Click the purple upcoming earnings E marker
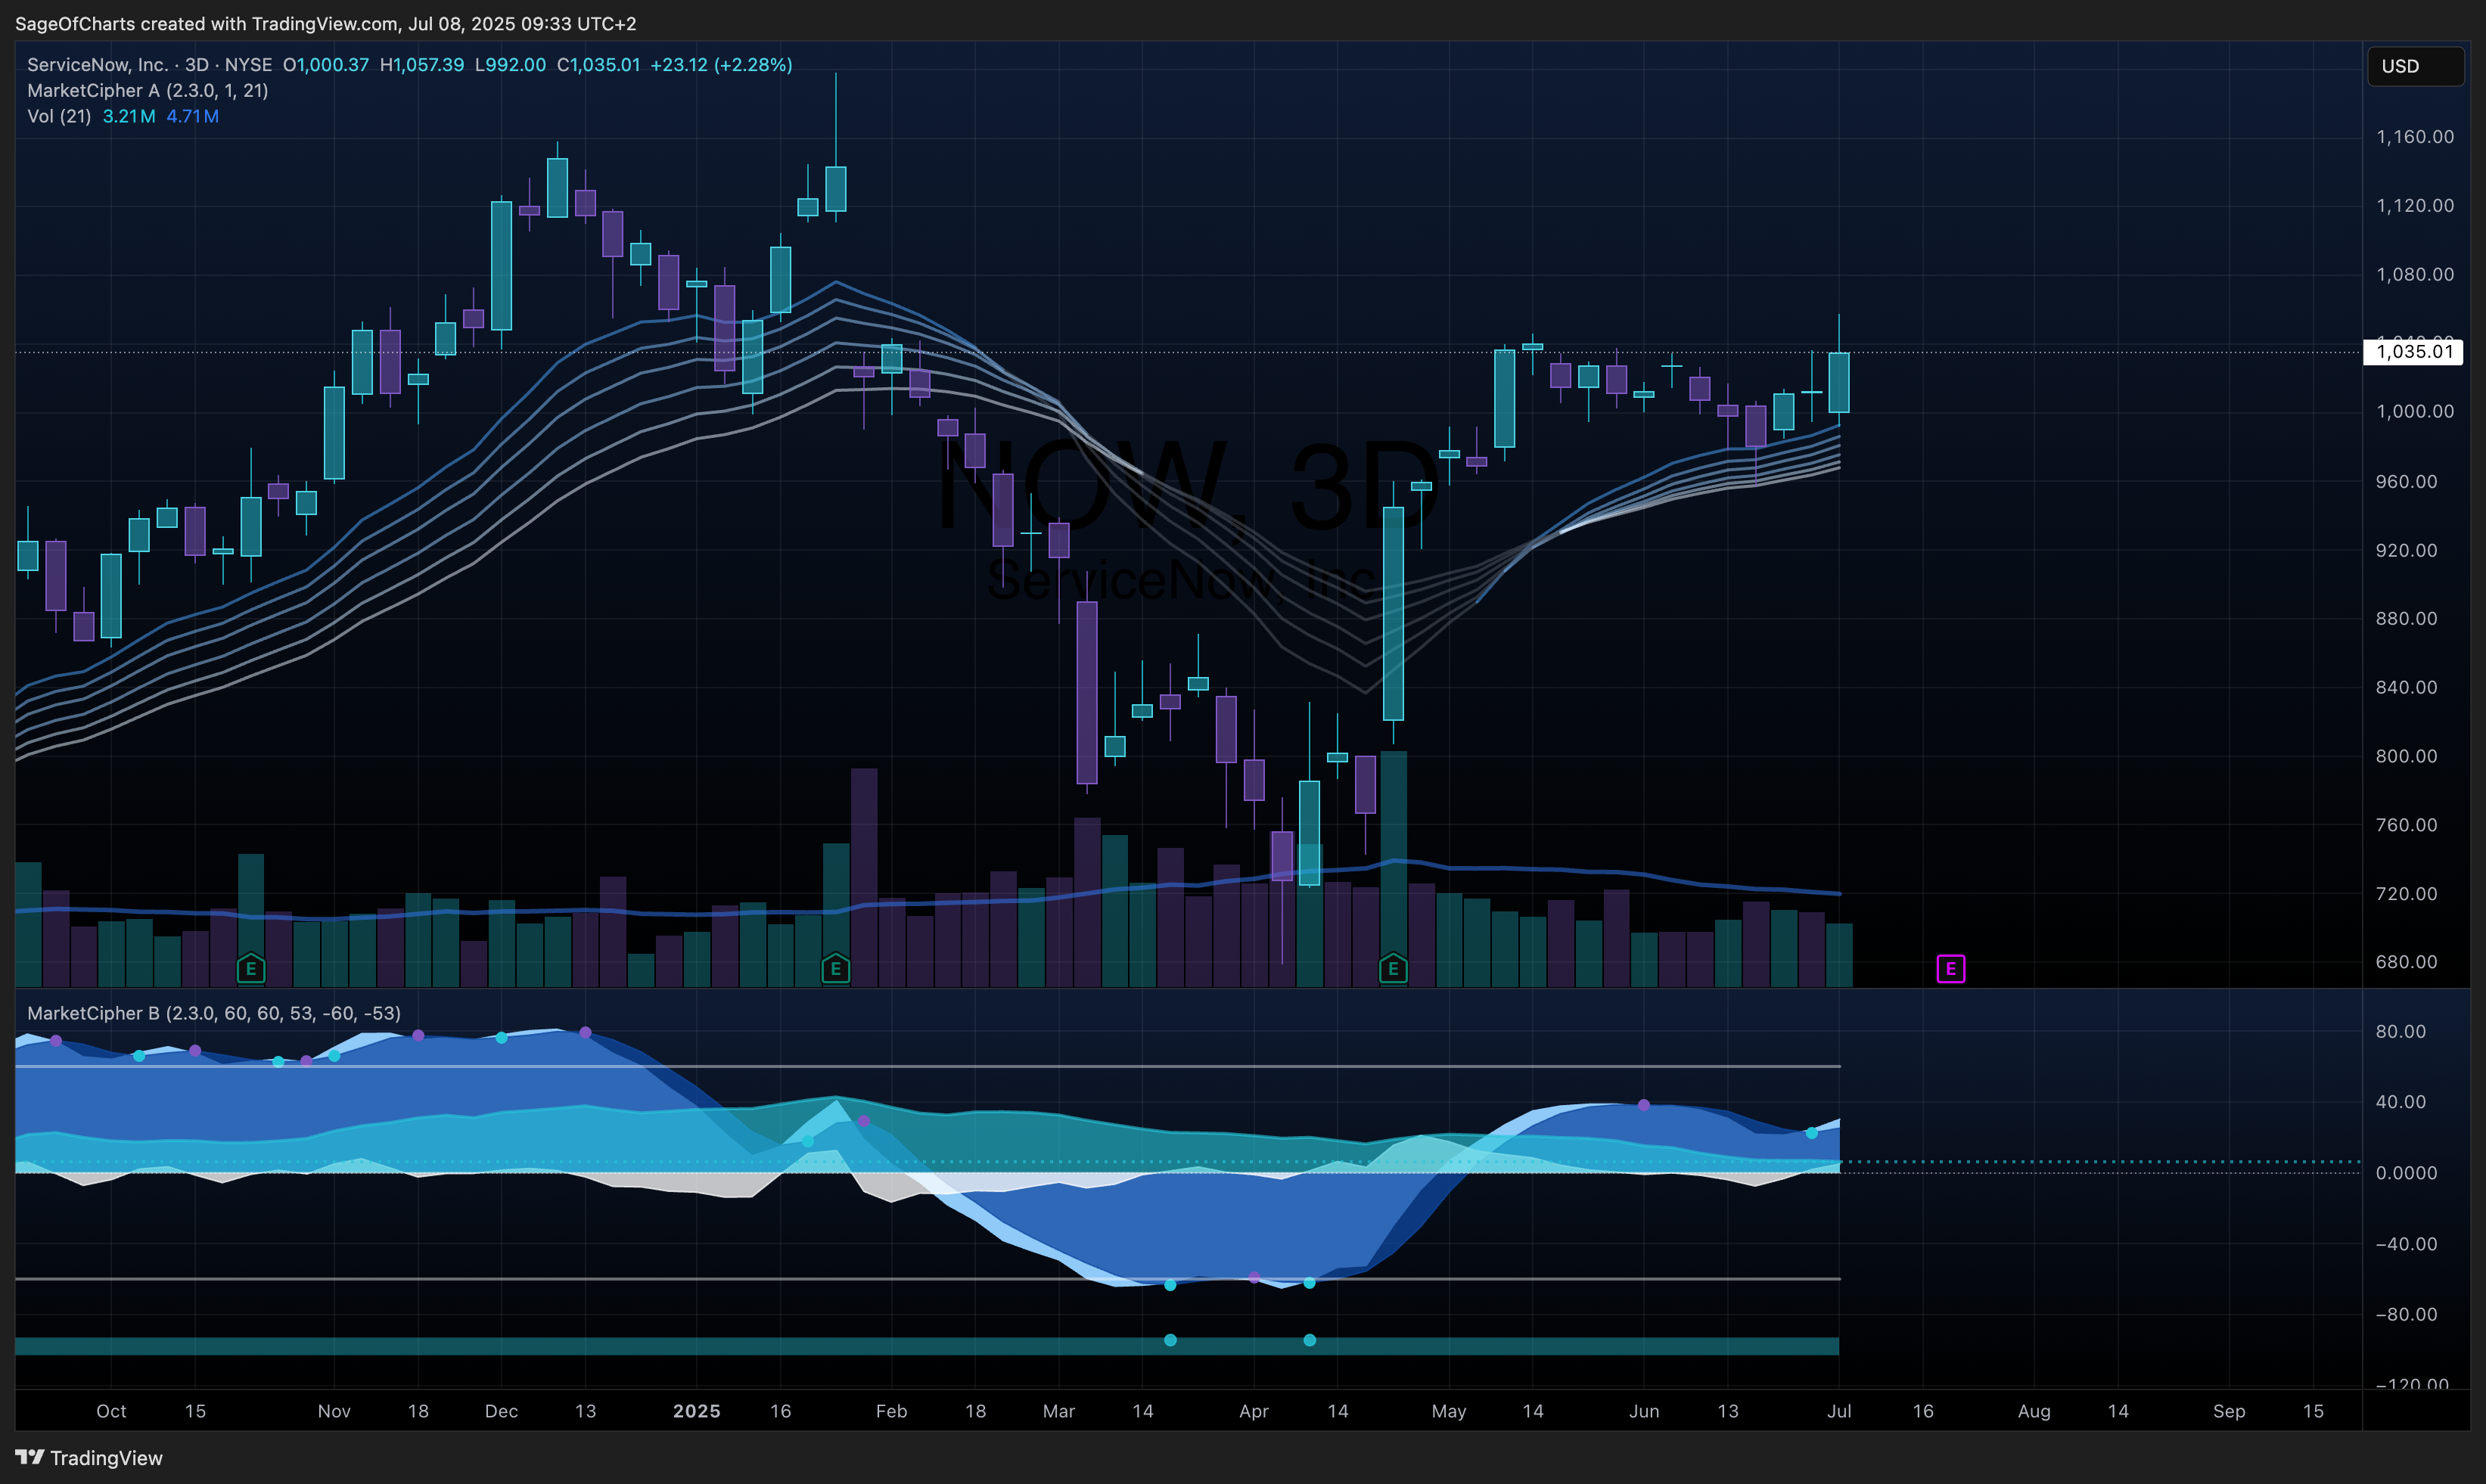Image resolution: width=2486 pixels, height=1484 pixels. pyautogui.click(x=1950, y=968)
